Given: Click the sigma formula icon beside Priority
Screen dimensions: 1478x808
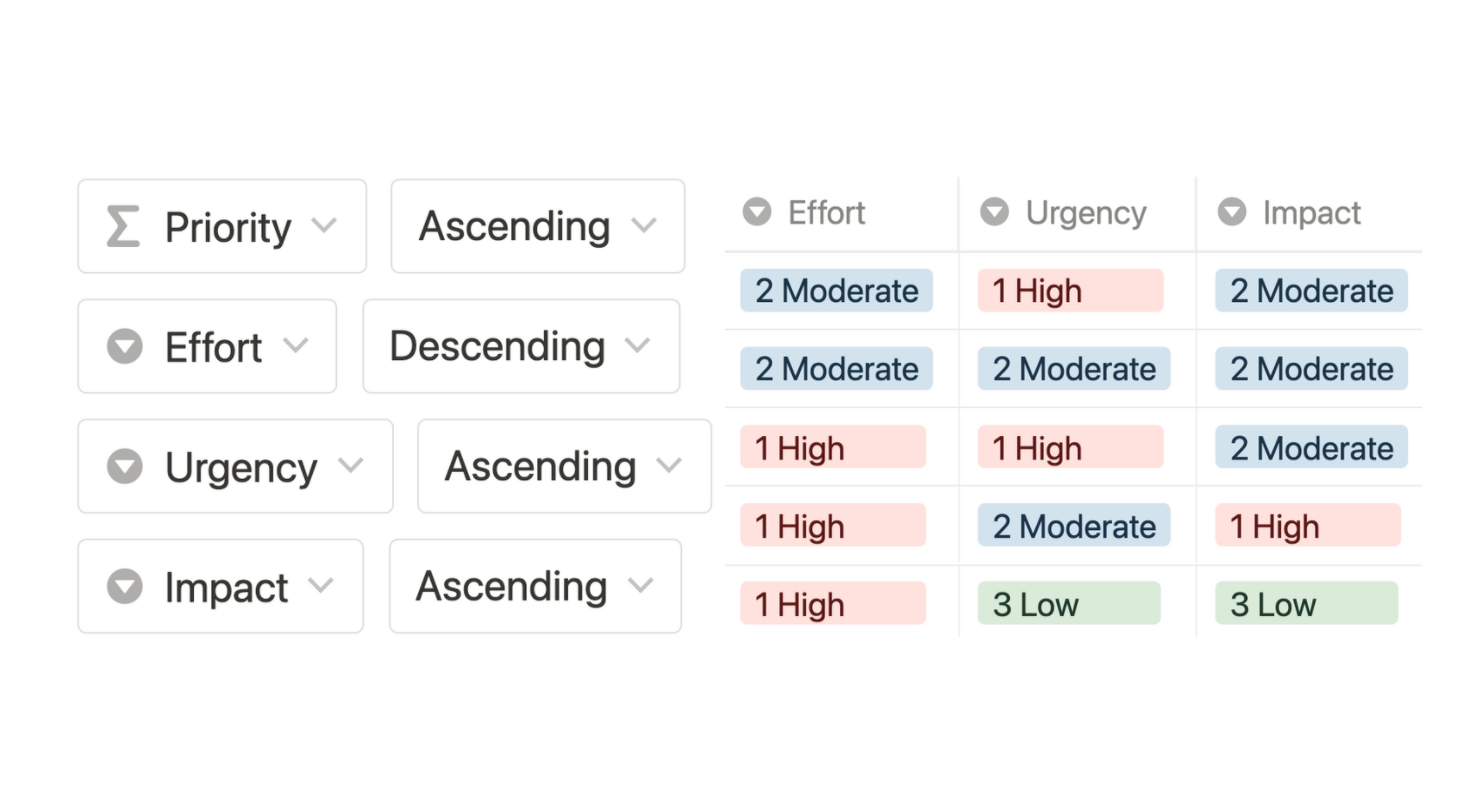Looking at the screenshot, I should tap(123, 227).
